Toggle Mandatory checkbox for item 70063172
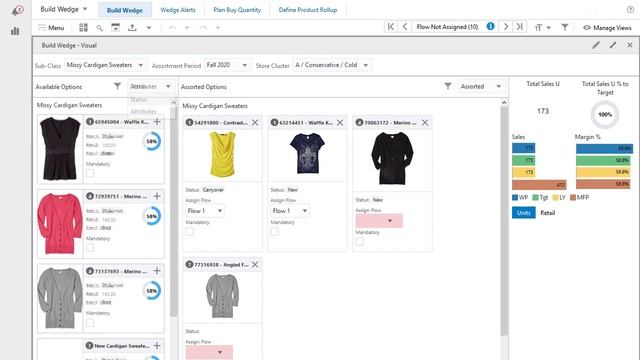The height and width of the screenshot is (360, 640). click(x=360, y=241)
